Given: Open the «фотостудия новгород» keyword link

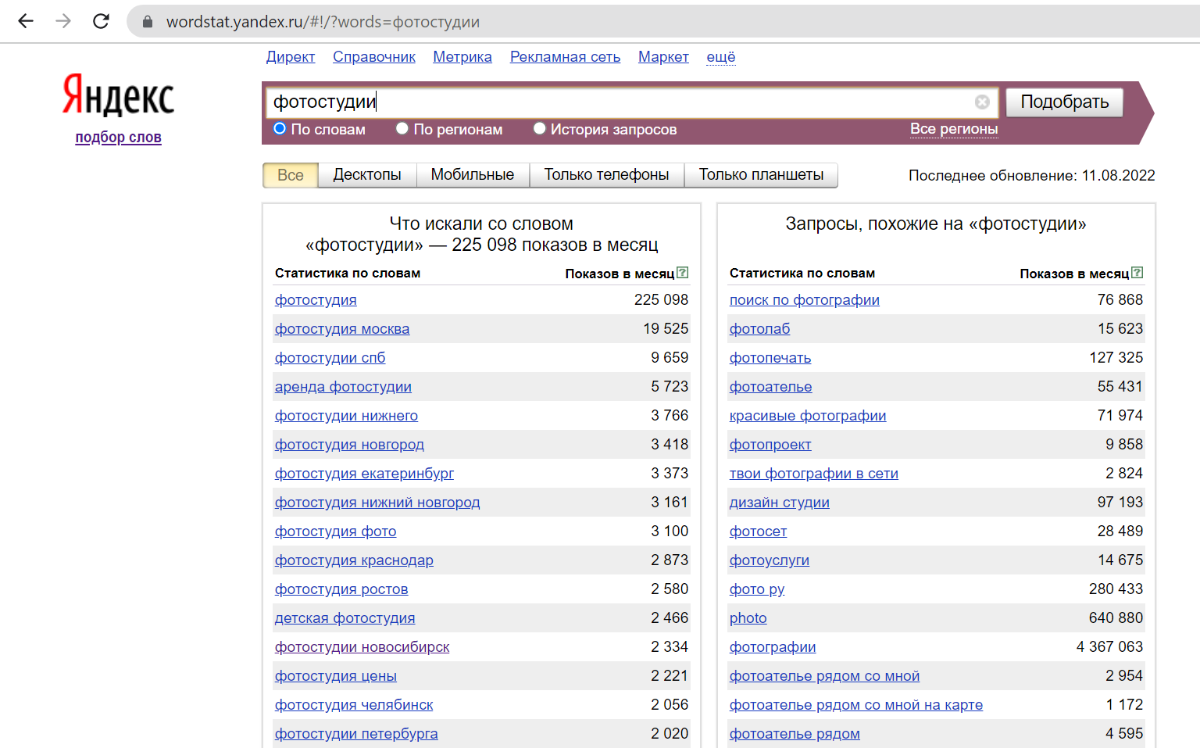Looking at the screenshot, I should click(350, 444).
